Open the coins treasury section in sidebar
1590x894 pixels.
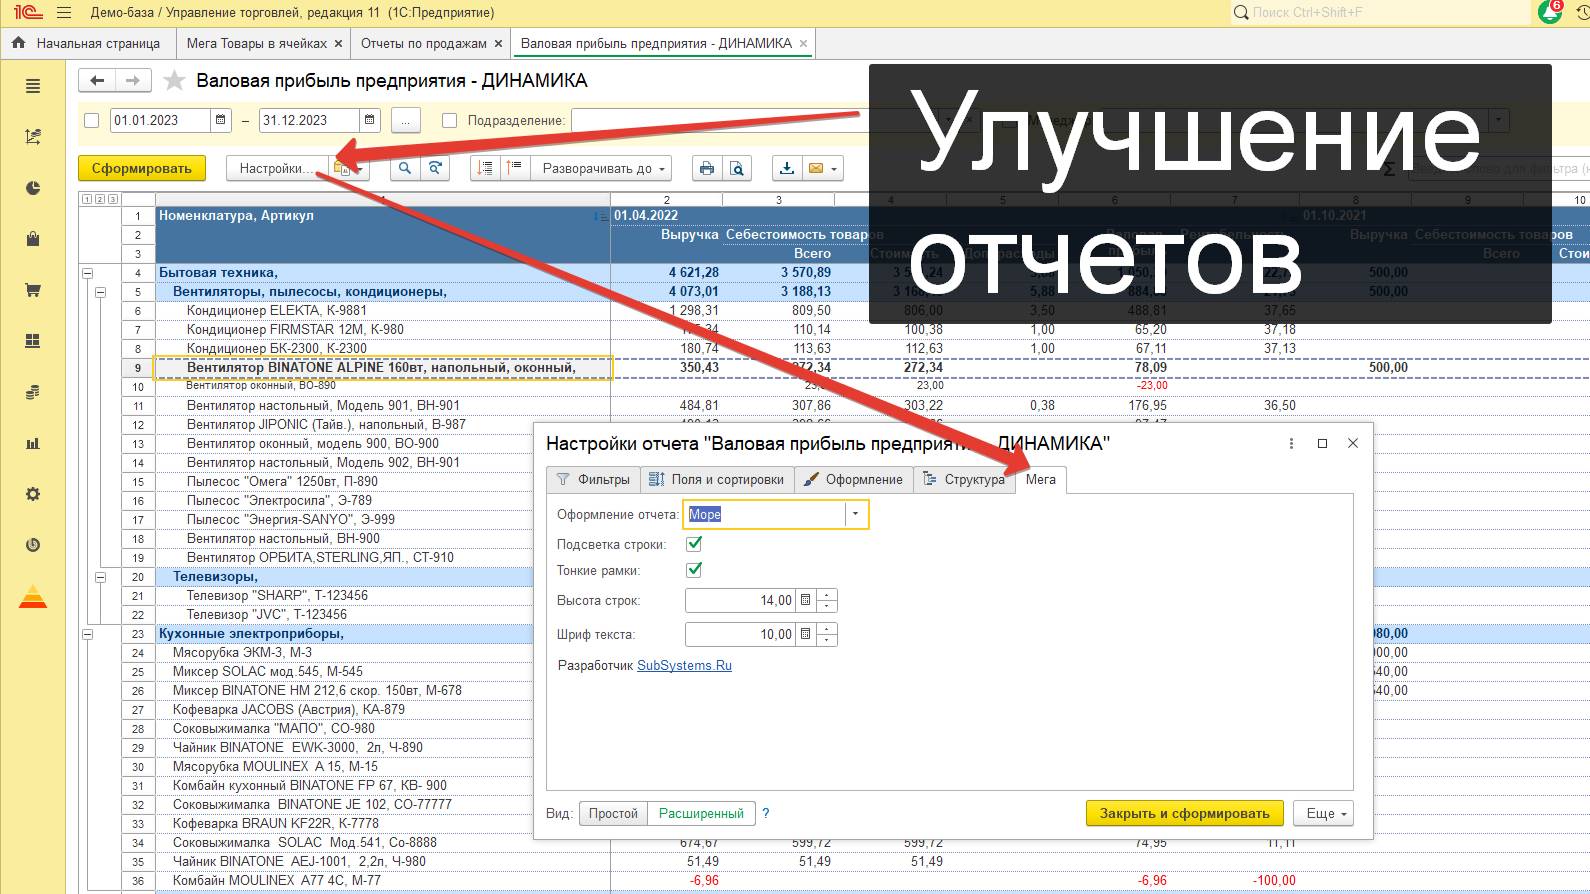(33, 392)
